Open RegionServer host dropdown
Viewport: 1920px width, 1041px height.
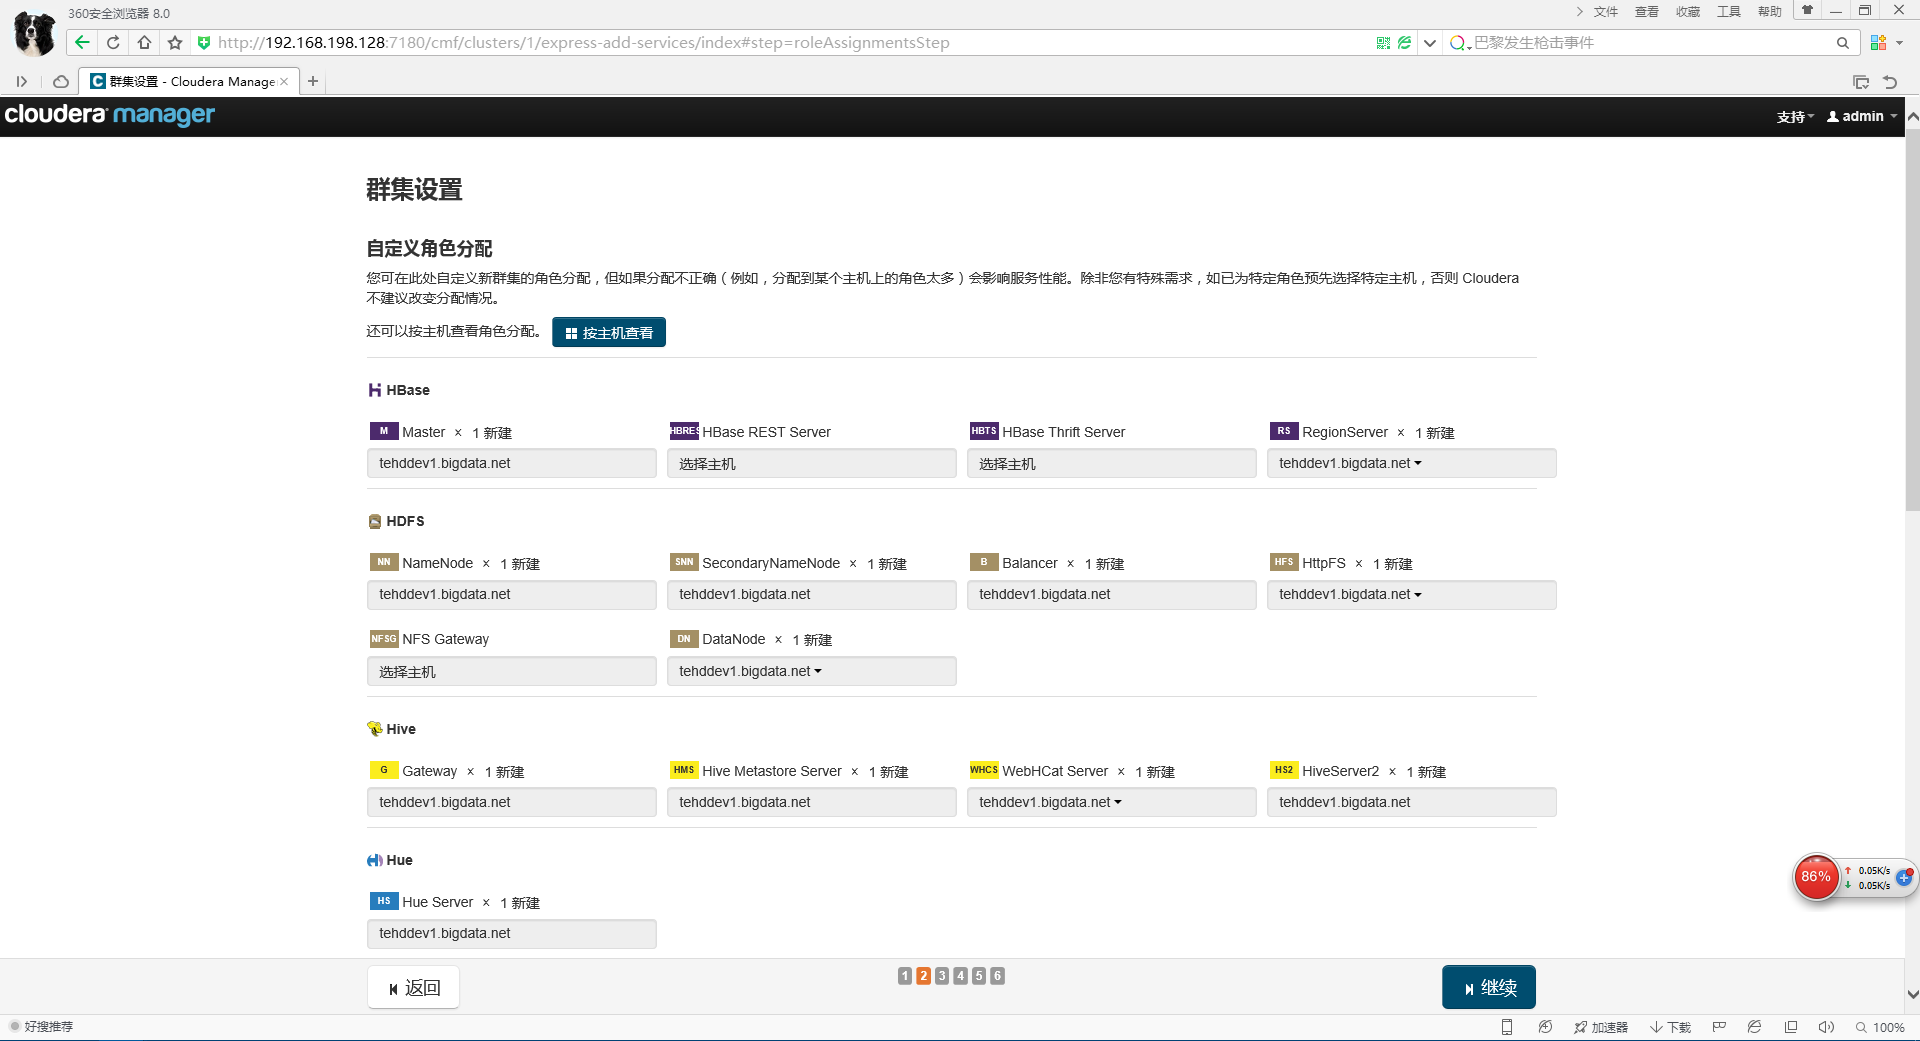coord(1411,463)
